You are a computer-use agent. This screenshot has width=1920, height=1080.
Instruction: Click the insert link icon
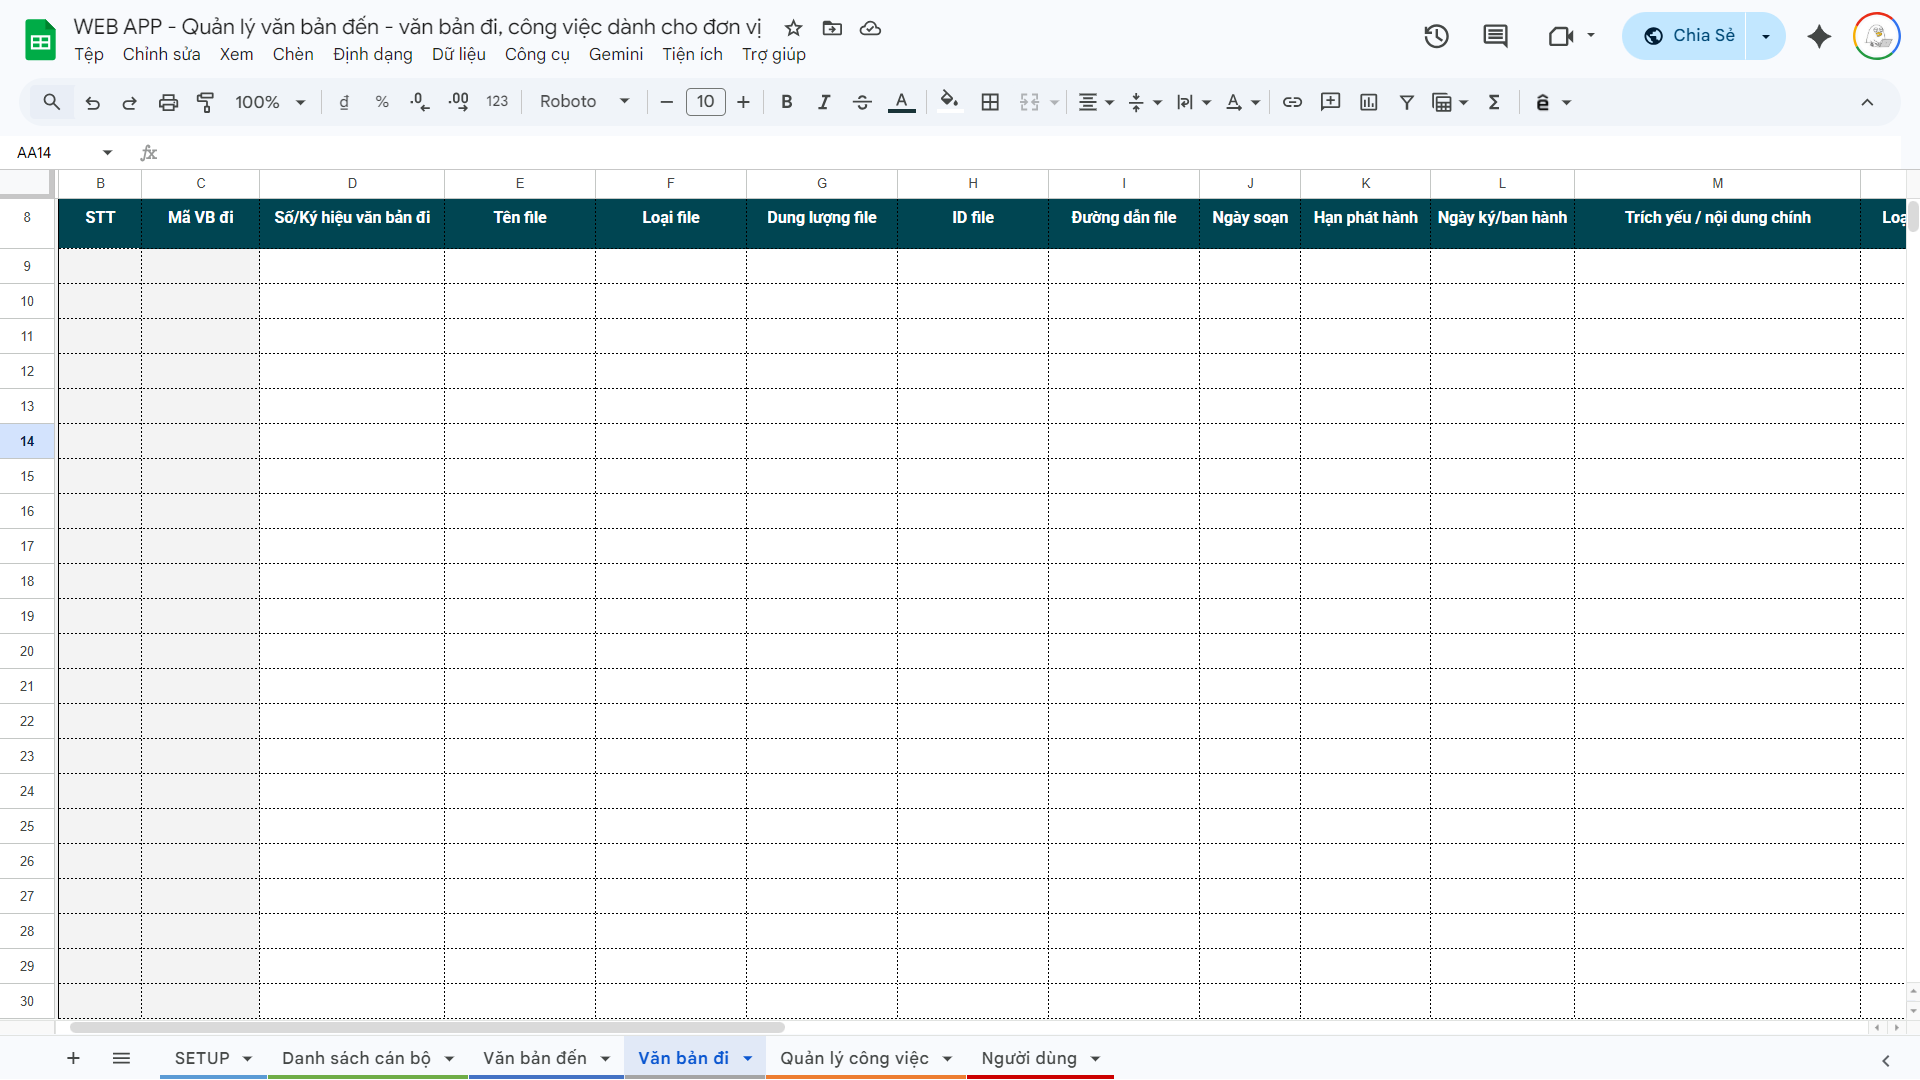tap(1292, 102)
